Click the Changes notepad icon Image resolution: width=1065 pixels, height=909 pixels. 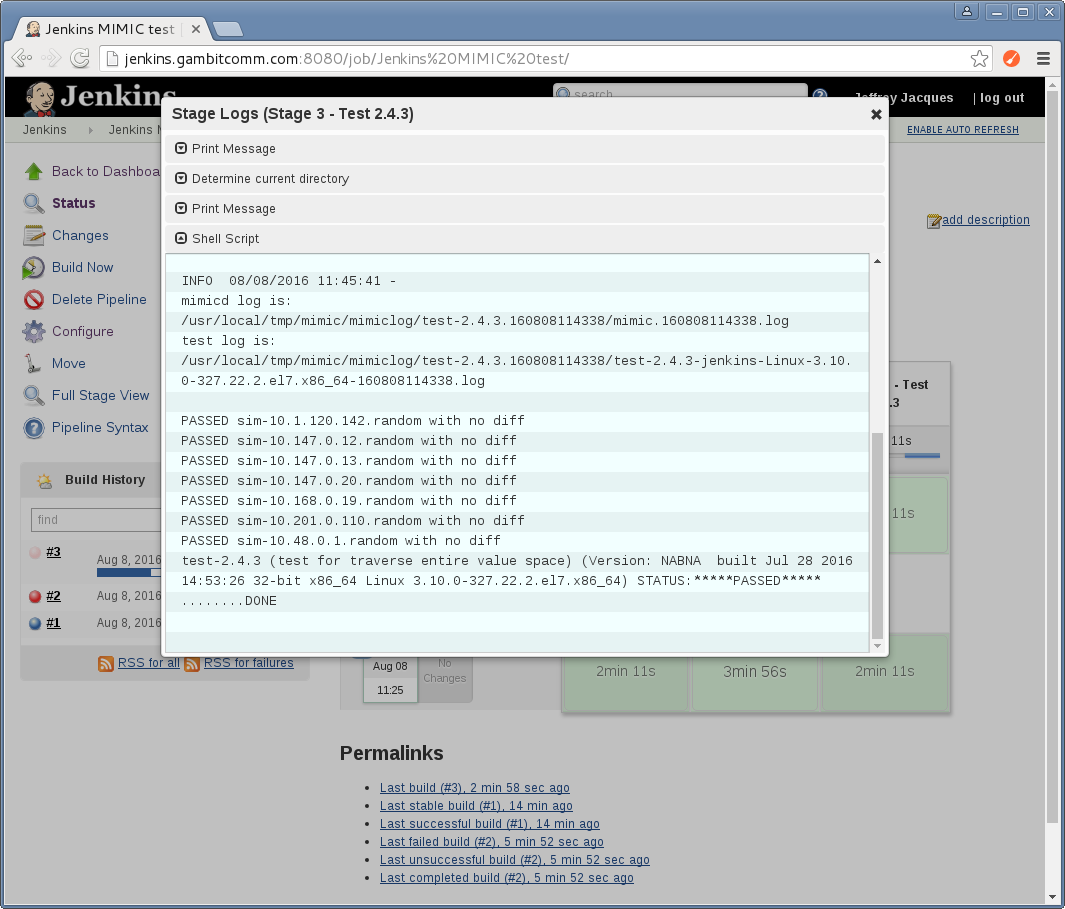[33, 235]
